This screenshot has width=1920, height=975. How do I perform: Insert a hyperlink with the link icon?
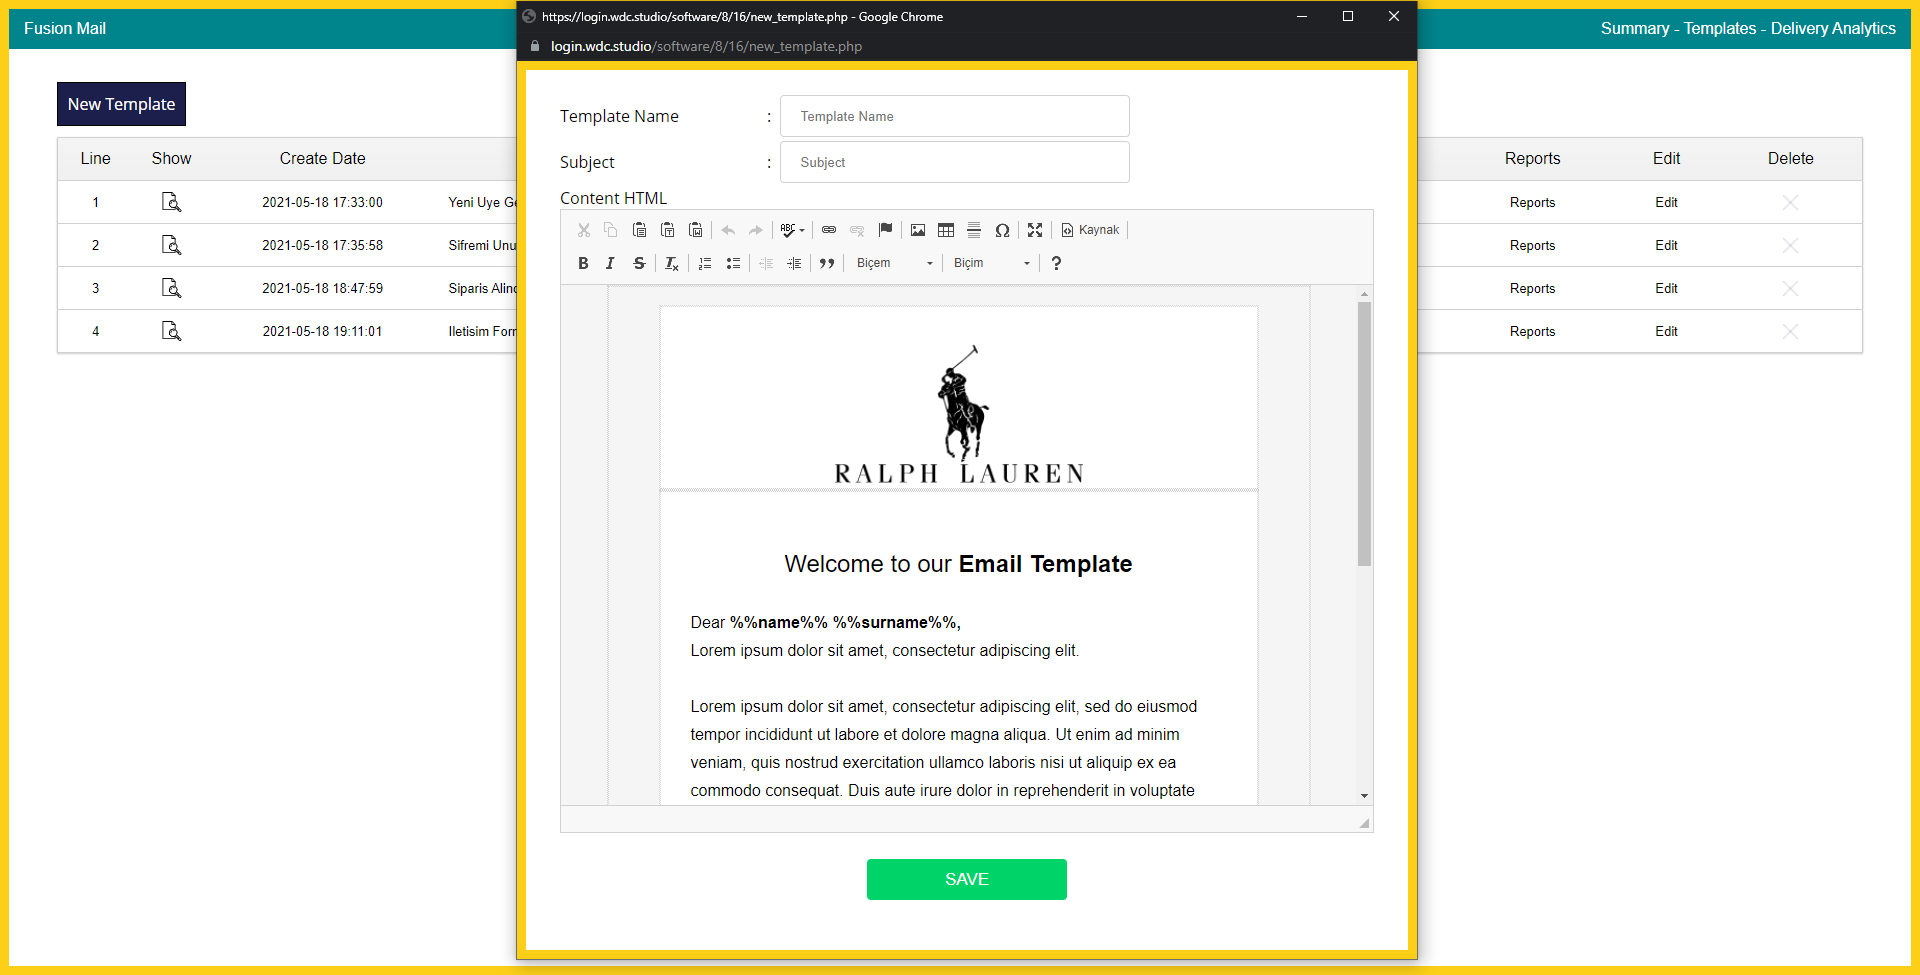(x=829, y=230)
